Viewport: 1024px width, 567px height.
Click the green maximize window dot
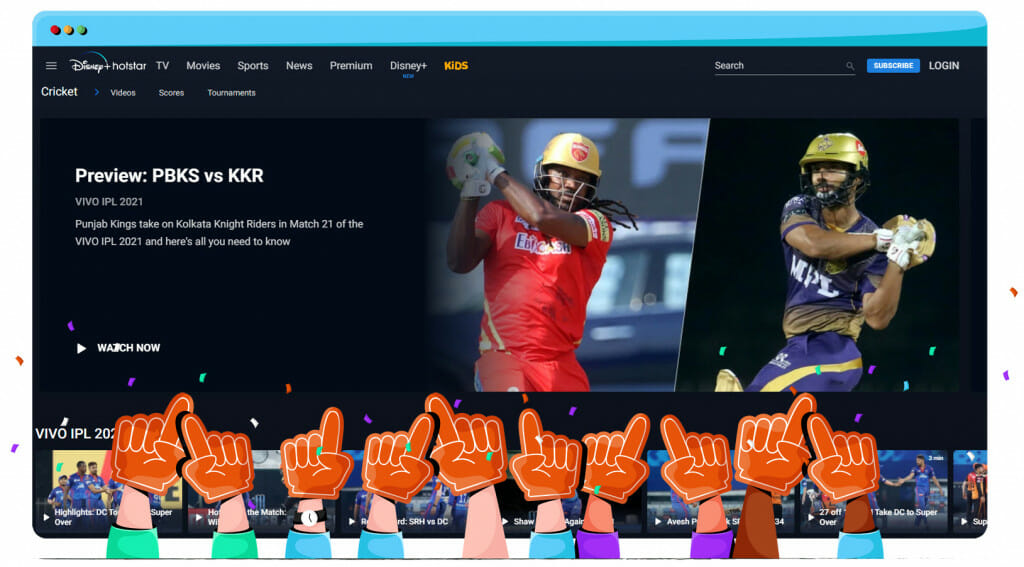tap(82, 30)
